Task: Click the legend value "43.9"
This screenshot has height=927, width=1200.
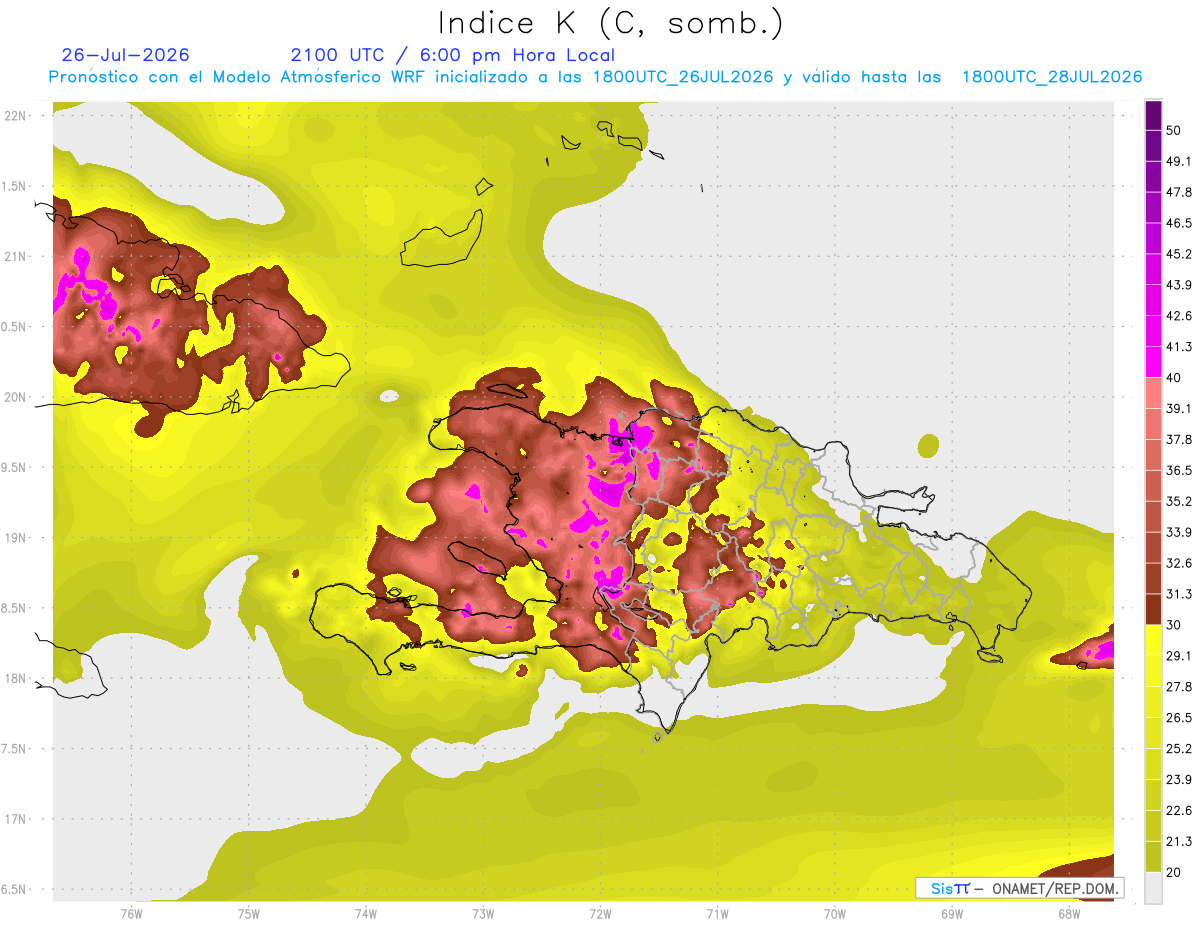Action: coord(1179,285)
